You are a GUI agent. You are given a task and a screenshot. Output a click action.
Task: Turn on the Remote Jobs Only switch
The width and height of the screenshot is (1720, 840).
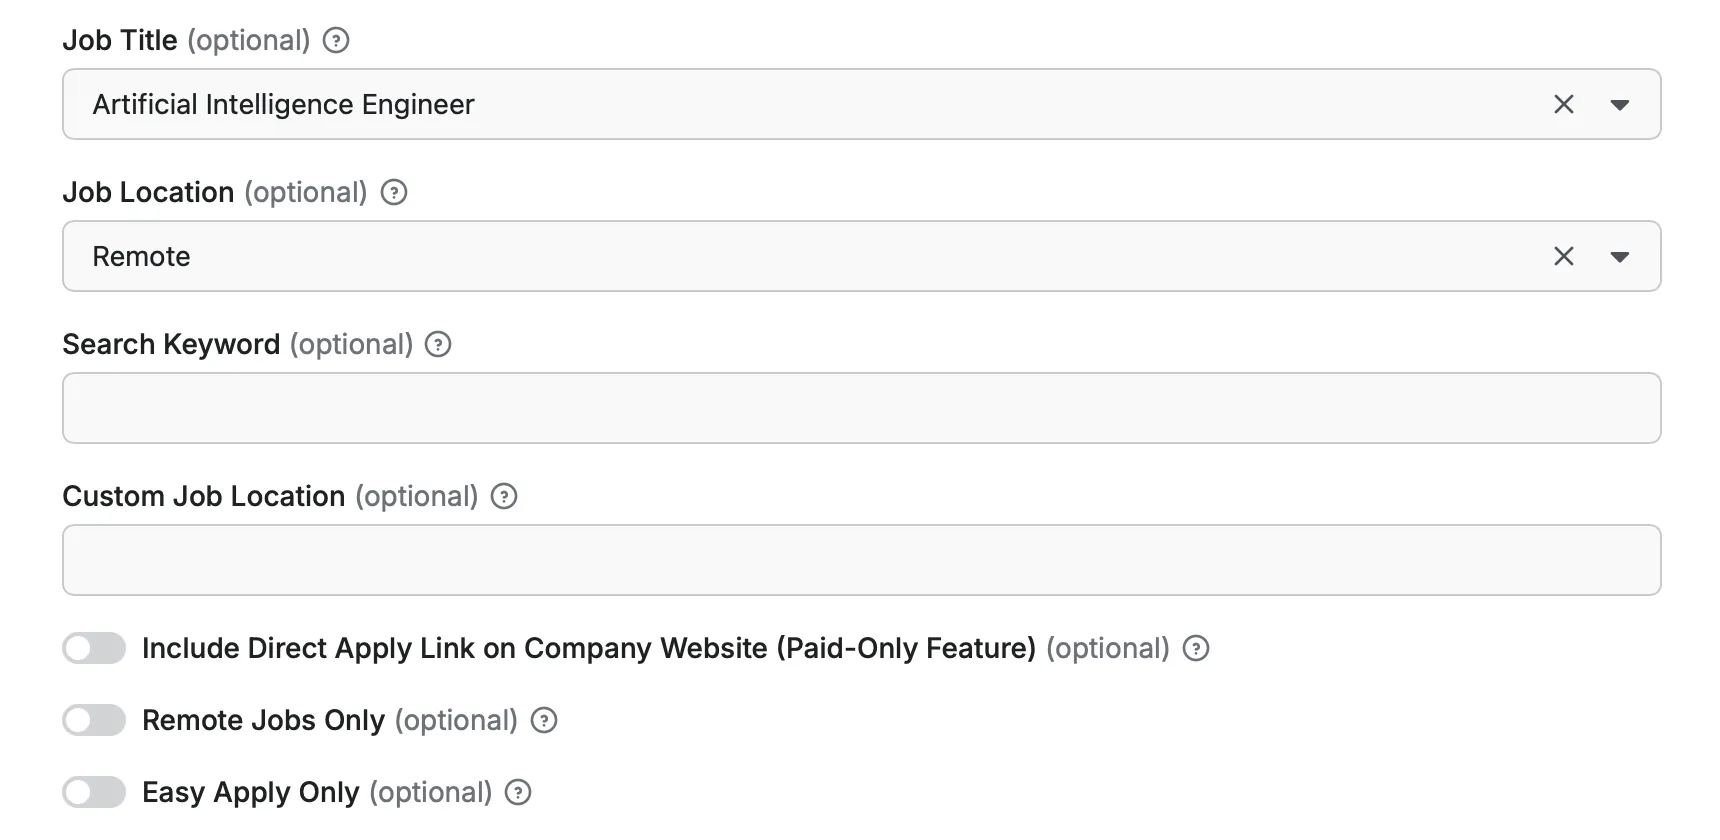coord(94,721)
